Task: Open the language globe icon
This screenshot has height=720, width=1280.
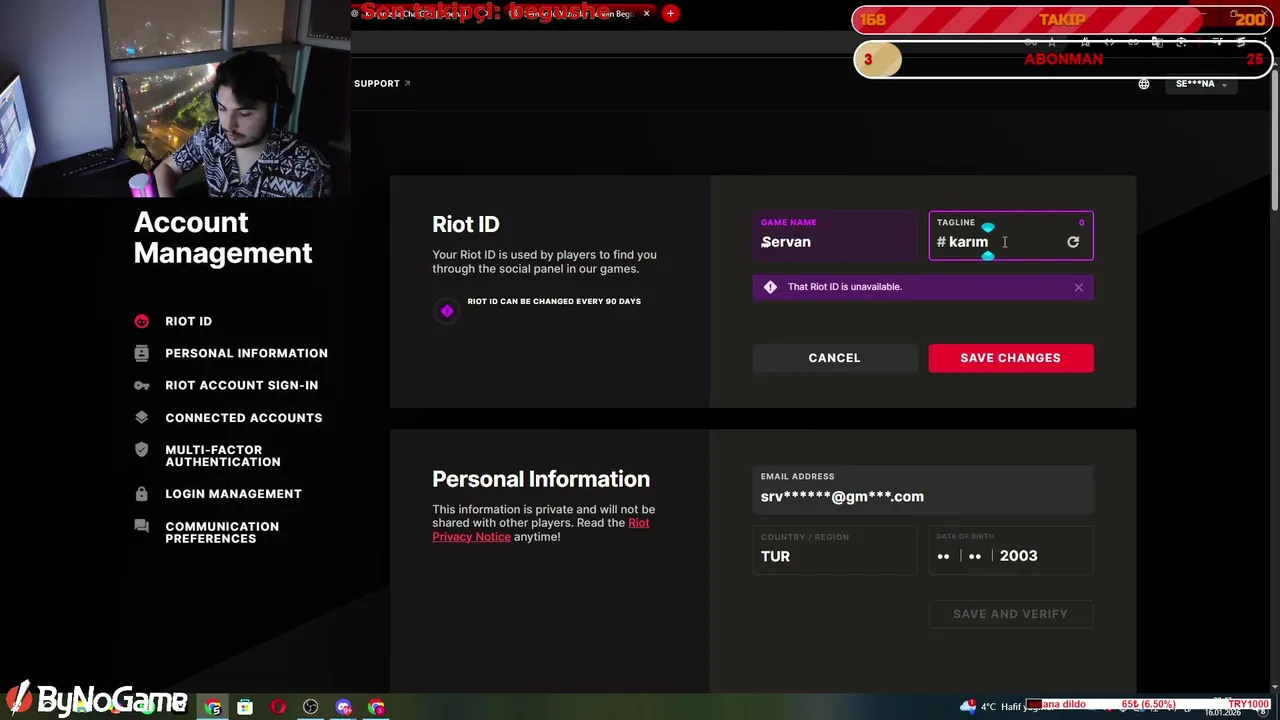Action: 1144,84
